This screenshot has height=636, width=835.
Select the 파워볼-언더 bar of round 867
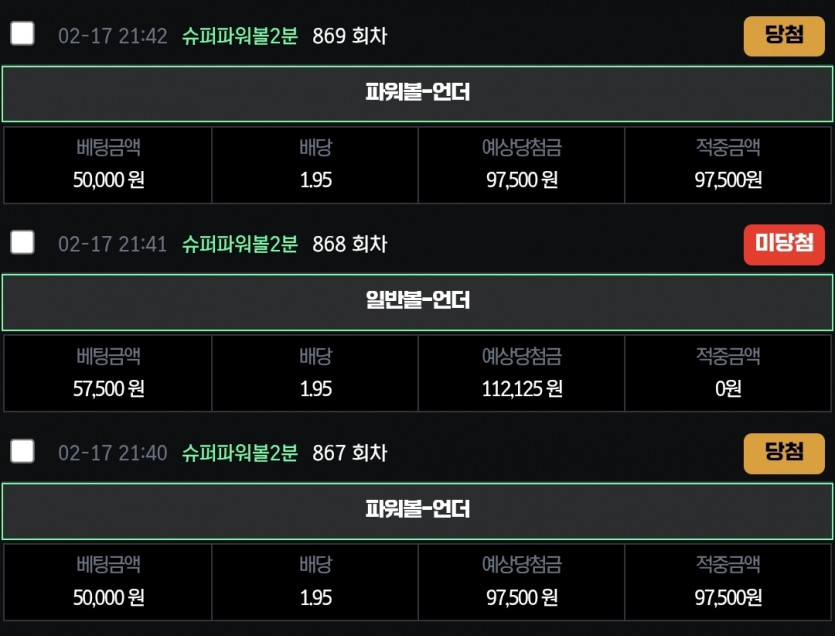point(418,511)
